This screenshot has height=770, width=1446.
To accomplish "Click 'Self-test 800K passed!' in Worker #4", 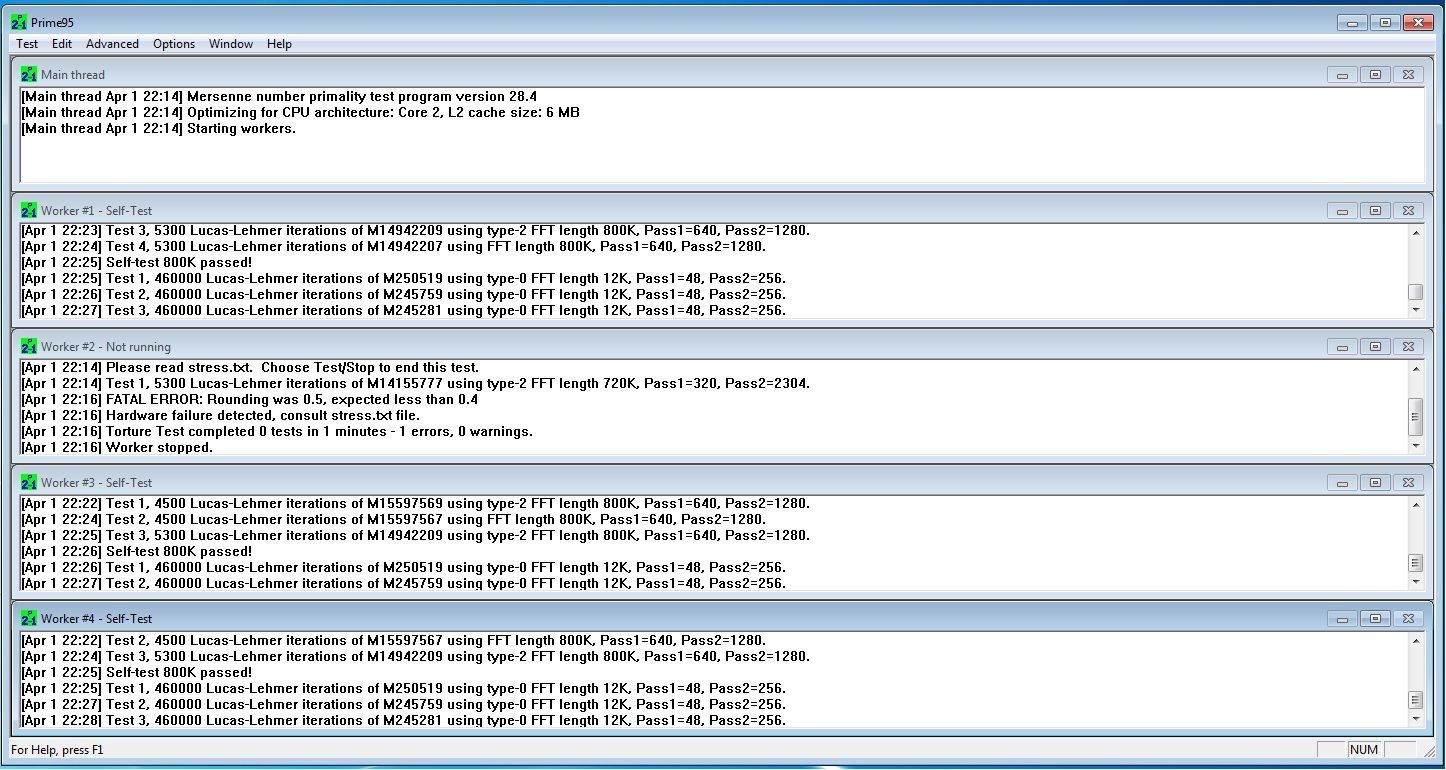I will click(x=137, y=672).
